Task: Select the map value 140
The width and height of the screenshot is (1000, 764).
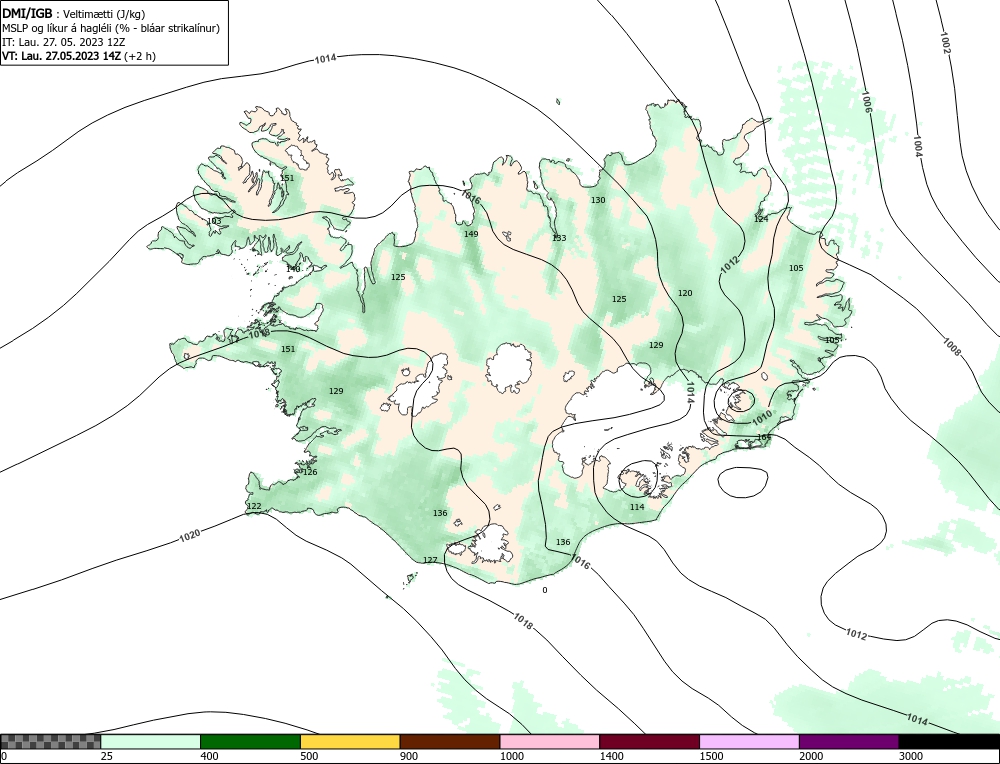Action: (293, 269)
